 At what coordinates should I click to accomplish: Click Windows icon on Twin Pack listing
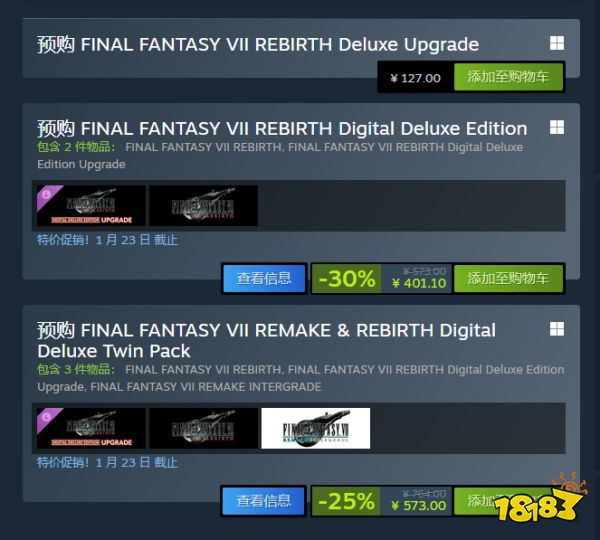(557, 329)
